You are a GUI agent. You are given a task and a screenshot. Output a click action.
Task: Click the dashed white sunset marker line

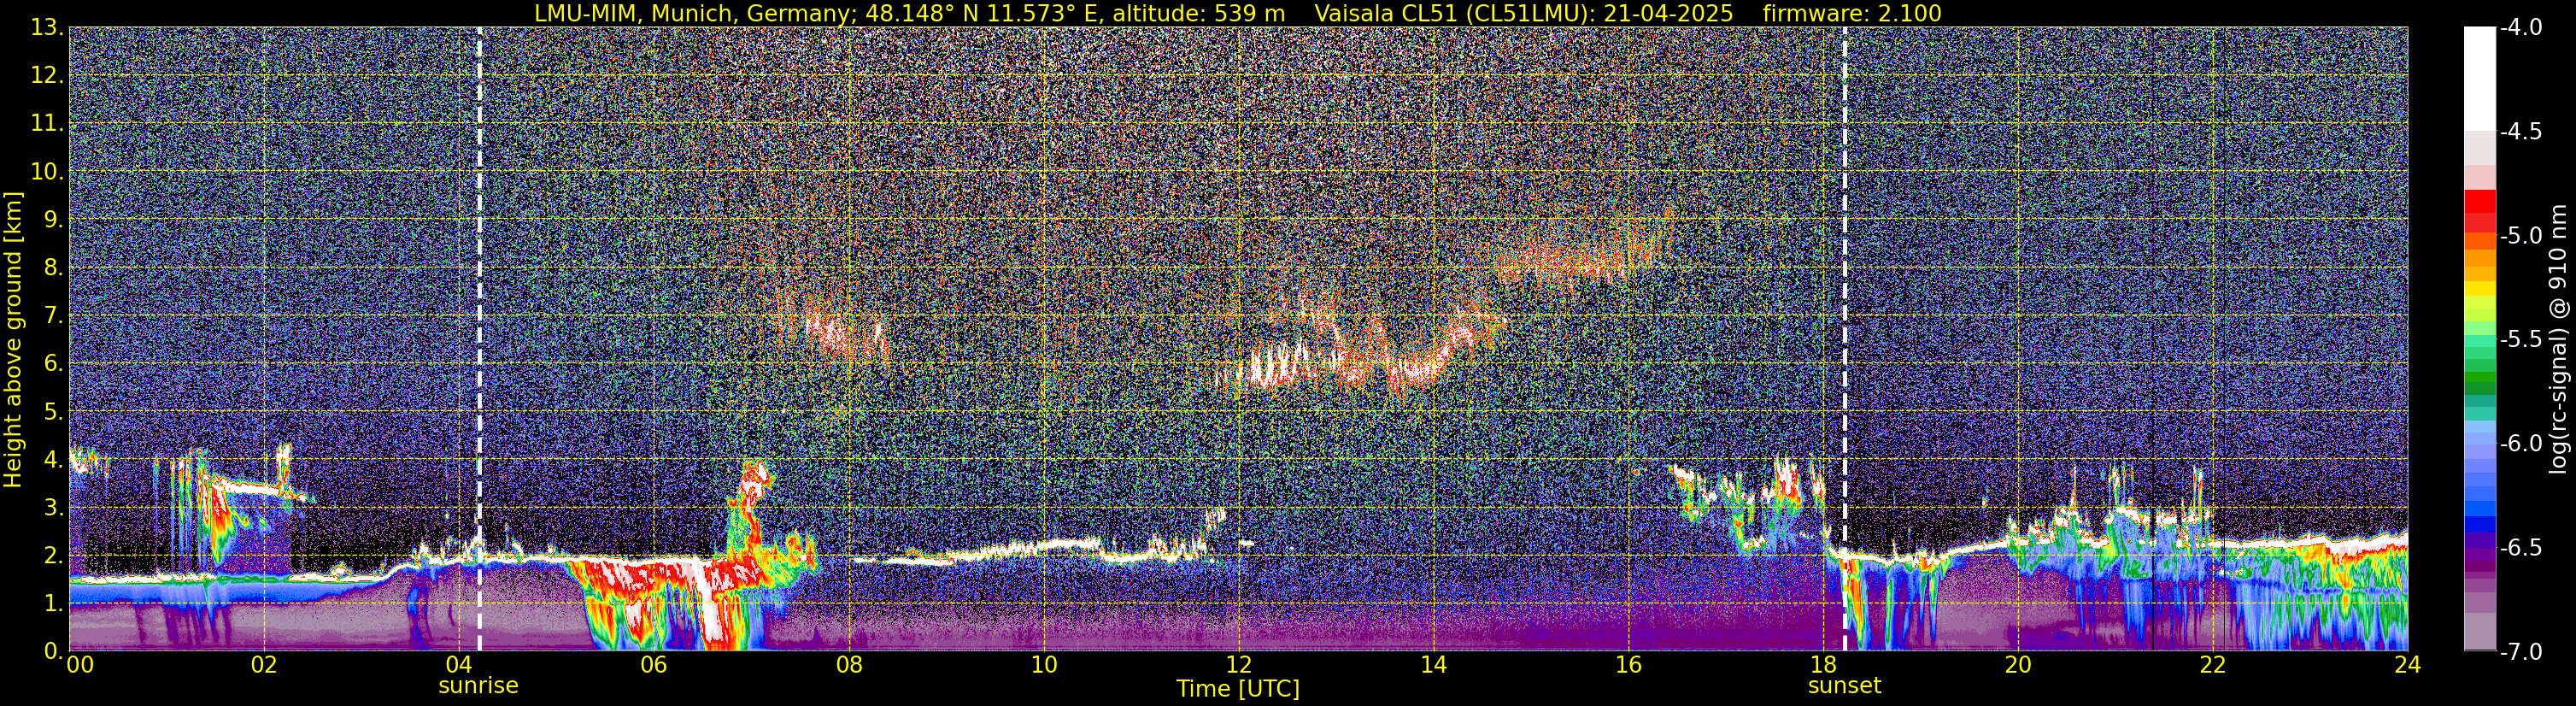[x=1844, y=339]
